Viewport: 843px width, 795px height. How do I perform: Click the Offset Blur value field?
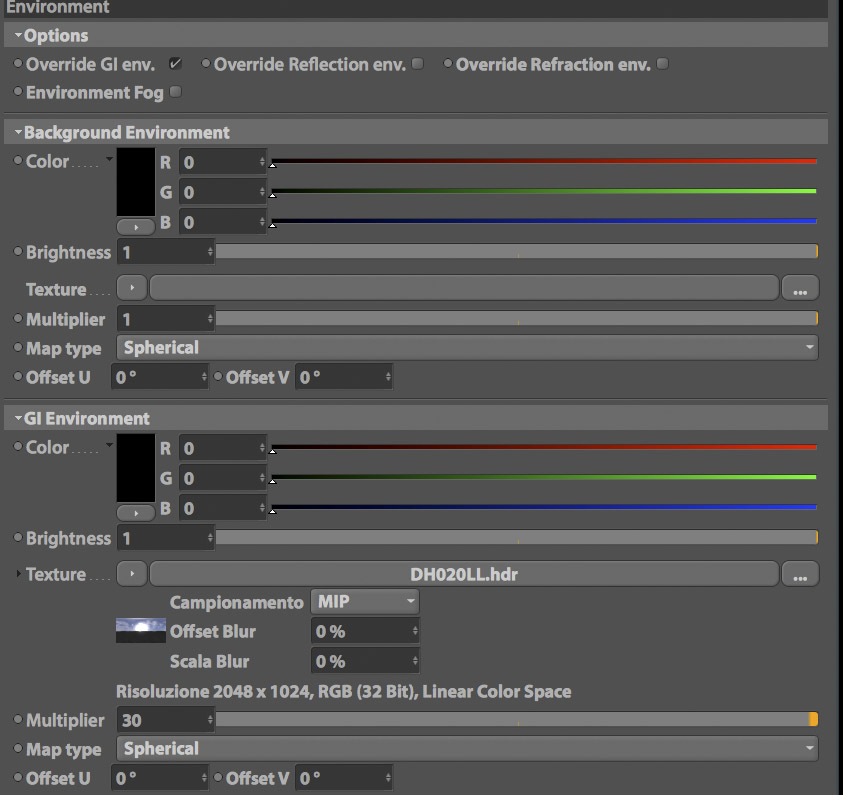point(365,631)
